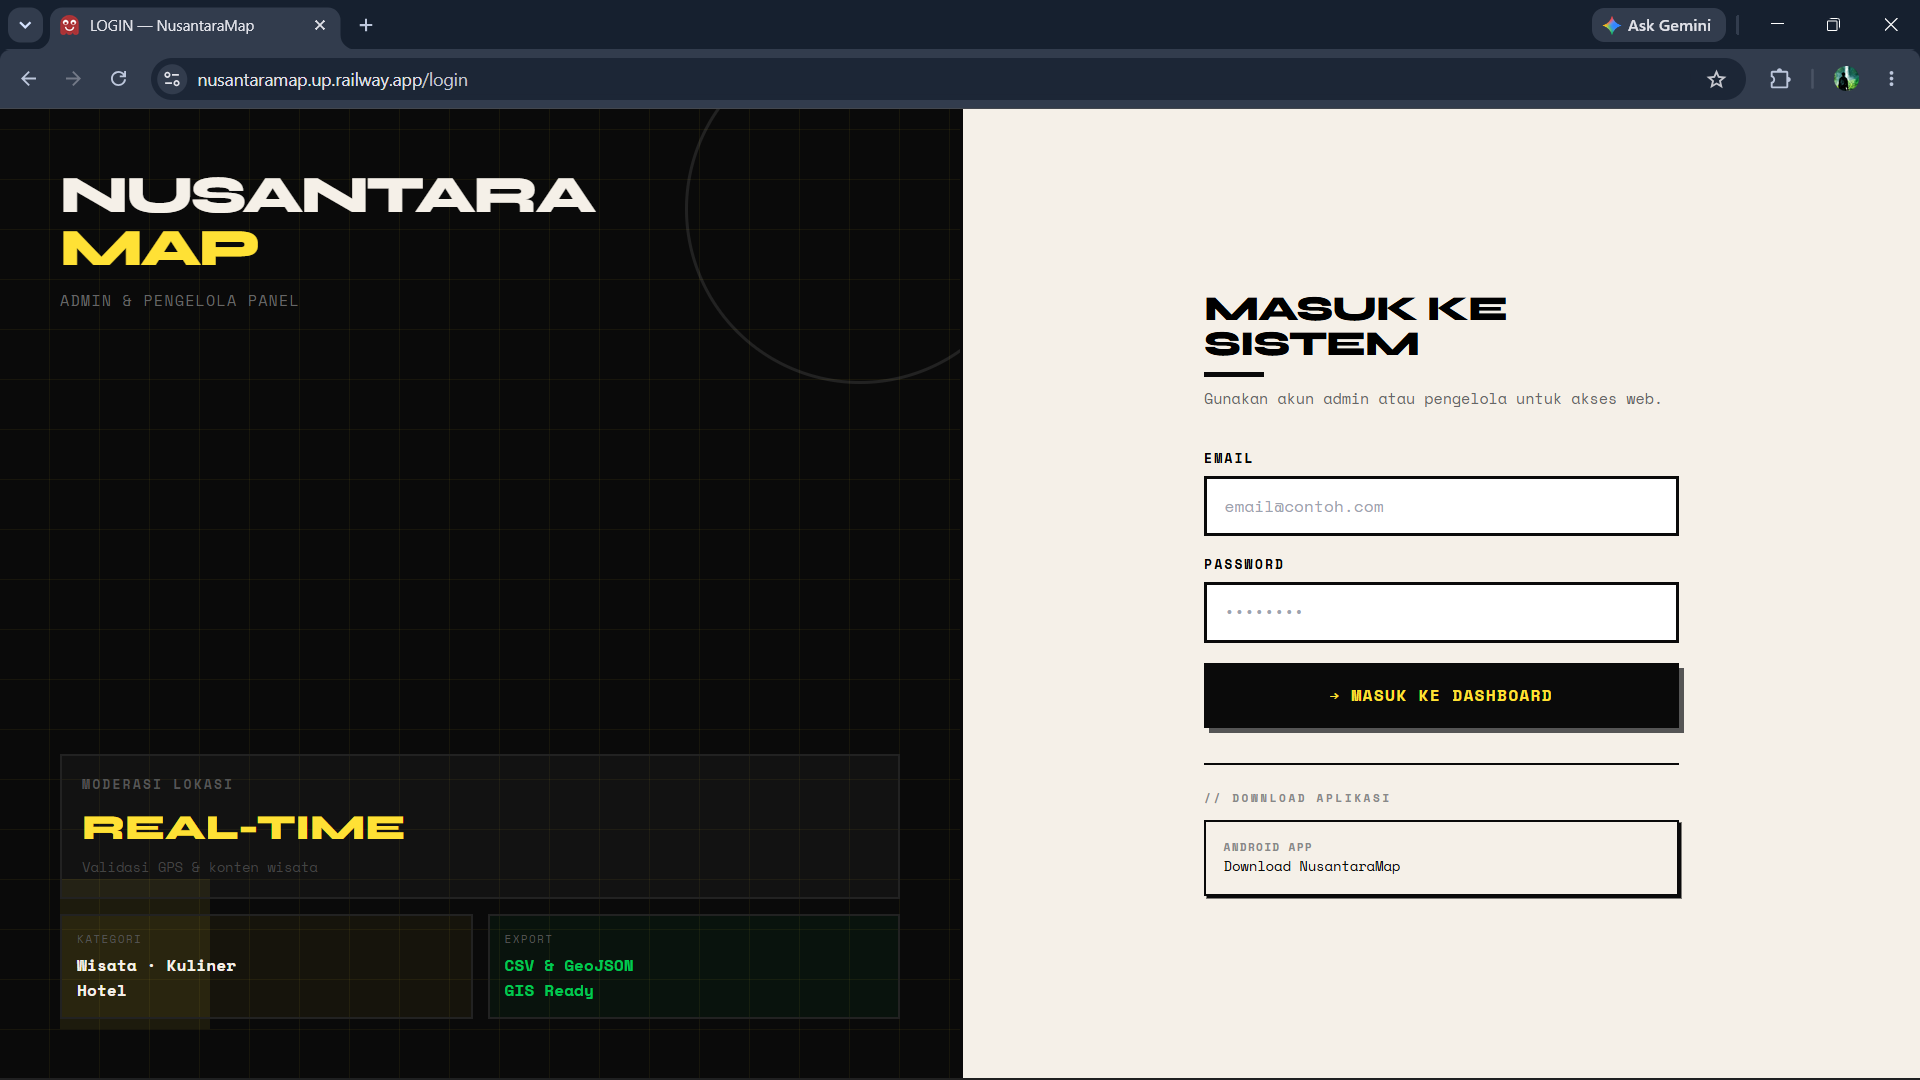
Task: Click the Kategori Wisata Kuliner Hotel card
Action: pos(266,966)
